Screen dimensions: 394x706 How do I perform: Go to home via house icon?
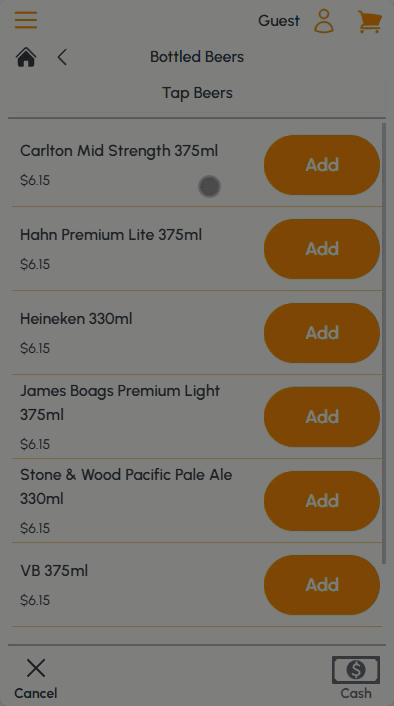coord(26,57)
